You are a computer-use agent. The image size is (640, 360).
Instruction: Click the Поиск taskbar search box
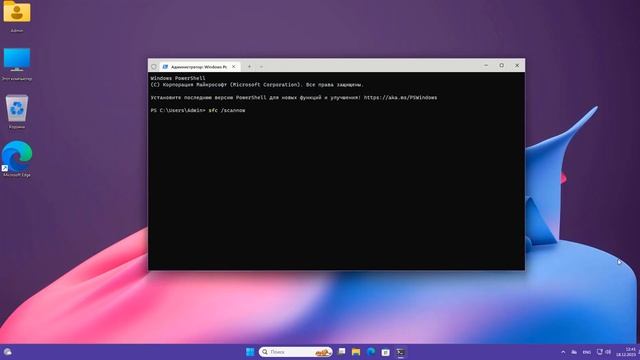click(296, 352)
